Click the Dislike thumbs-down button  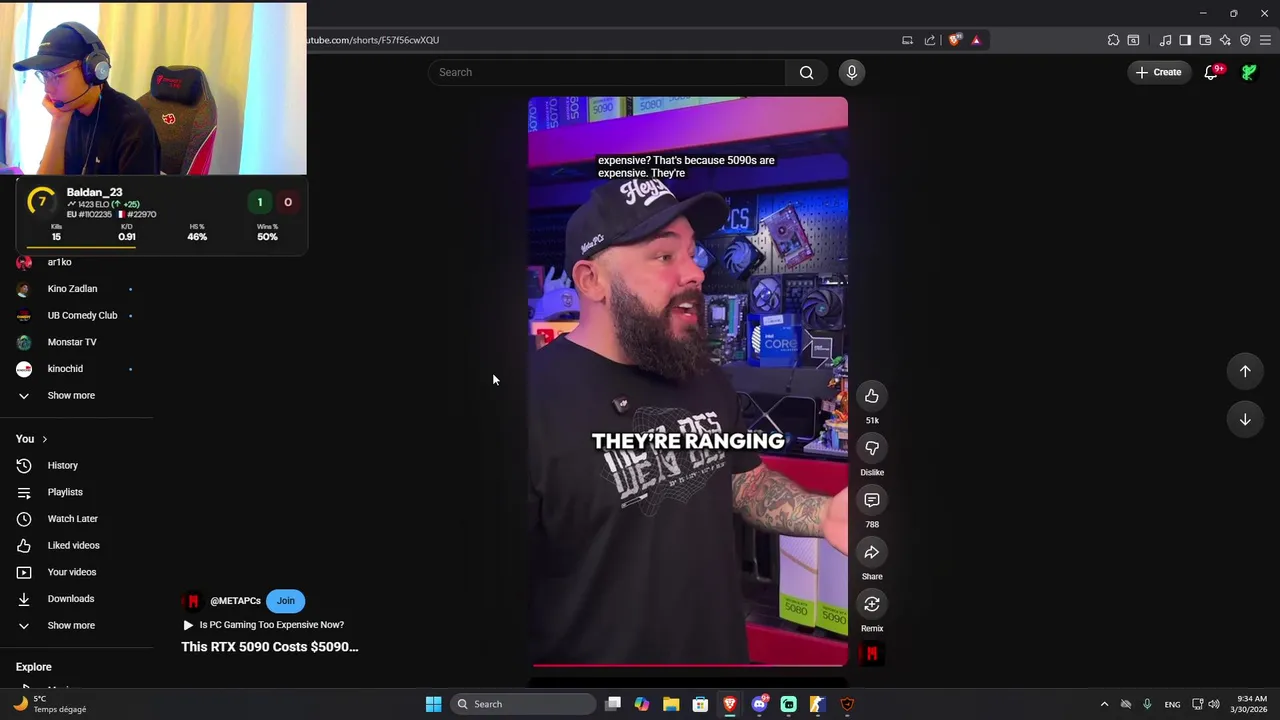pyautogui.click(x=872, y=448)
